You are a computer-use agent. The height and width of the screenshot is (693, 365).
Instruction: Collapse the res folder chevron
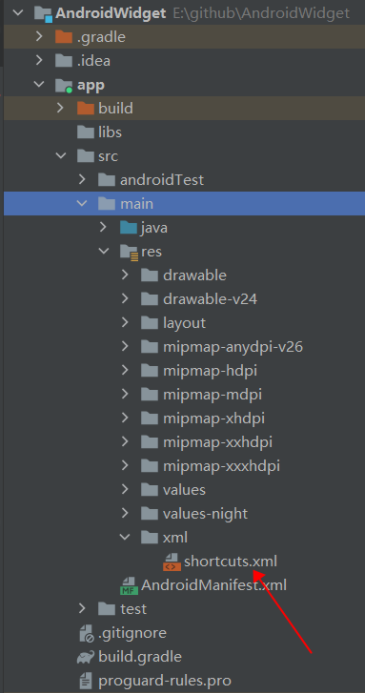coord(103,251)
